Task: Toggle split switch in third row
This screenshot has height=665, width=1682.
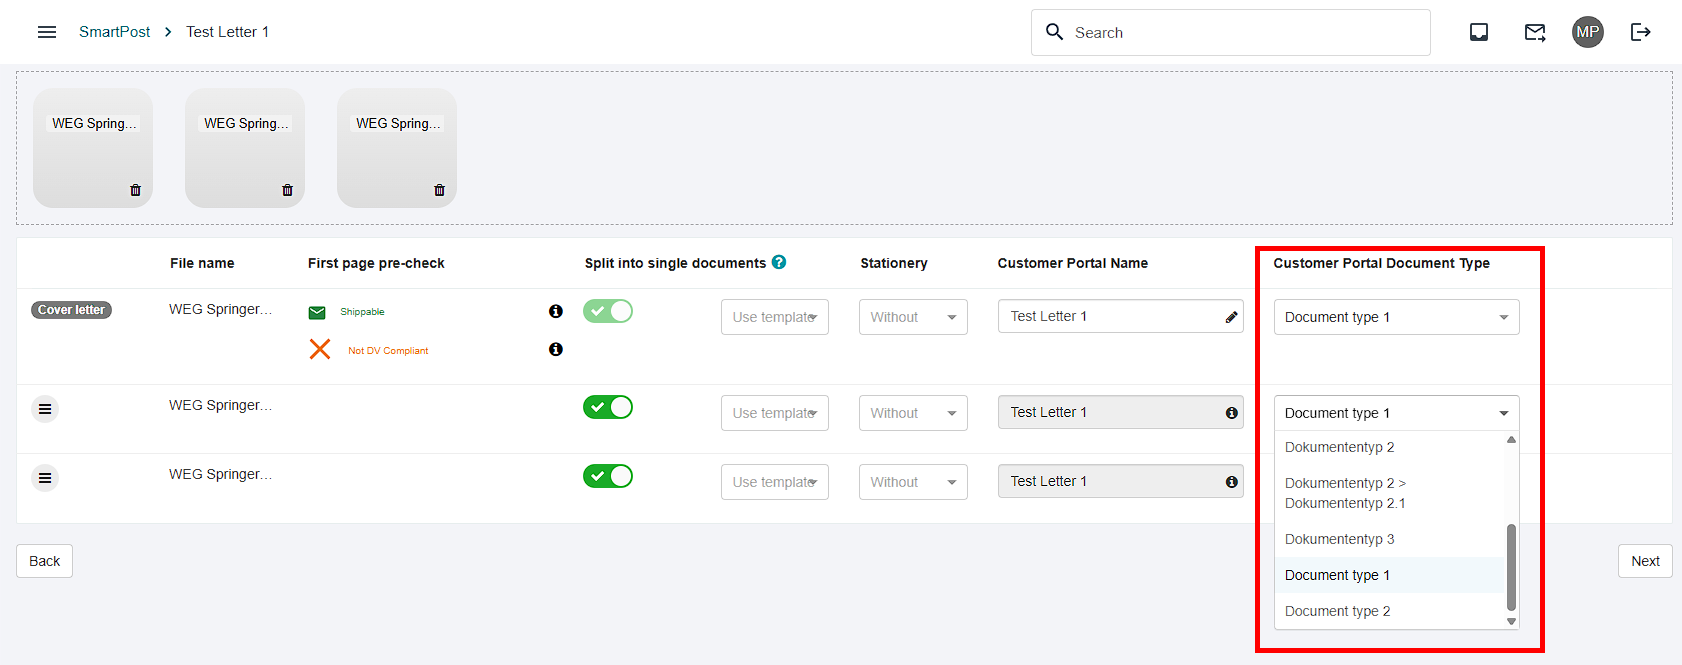Action: click(x=608, y=476)
